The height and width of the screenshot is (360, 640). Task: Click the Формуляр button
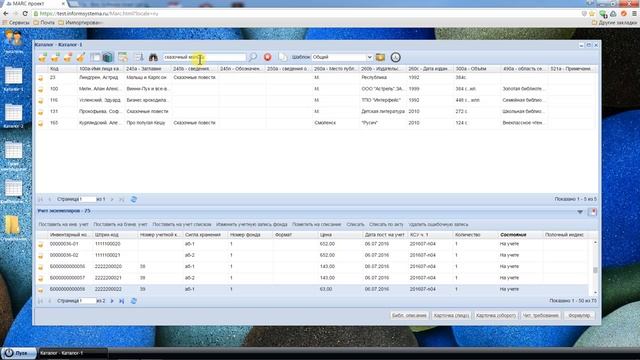tap(580, 316)
